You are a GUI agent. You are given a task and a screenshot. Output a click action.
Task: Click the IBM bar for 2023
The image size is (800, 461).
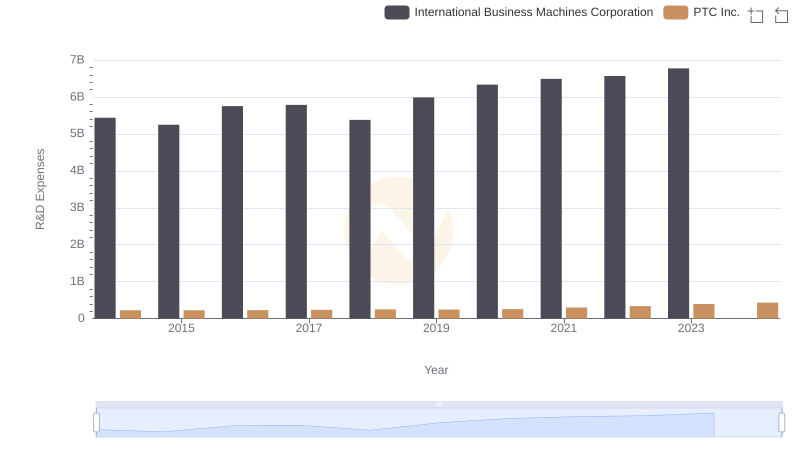click(678, 193)
